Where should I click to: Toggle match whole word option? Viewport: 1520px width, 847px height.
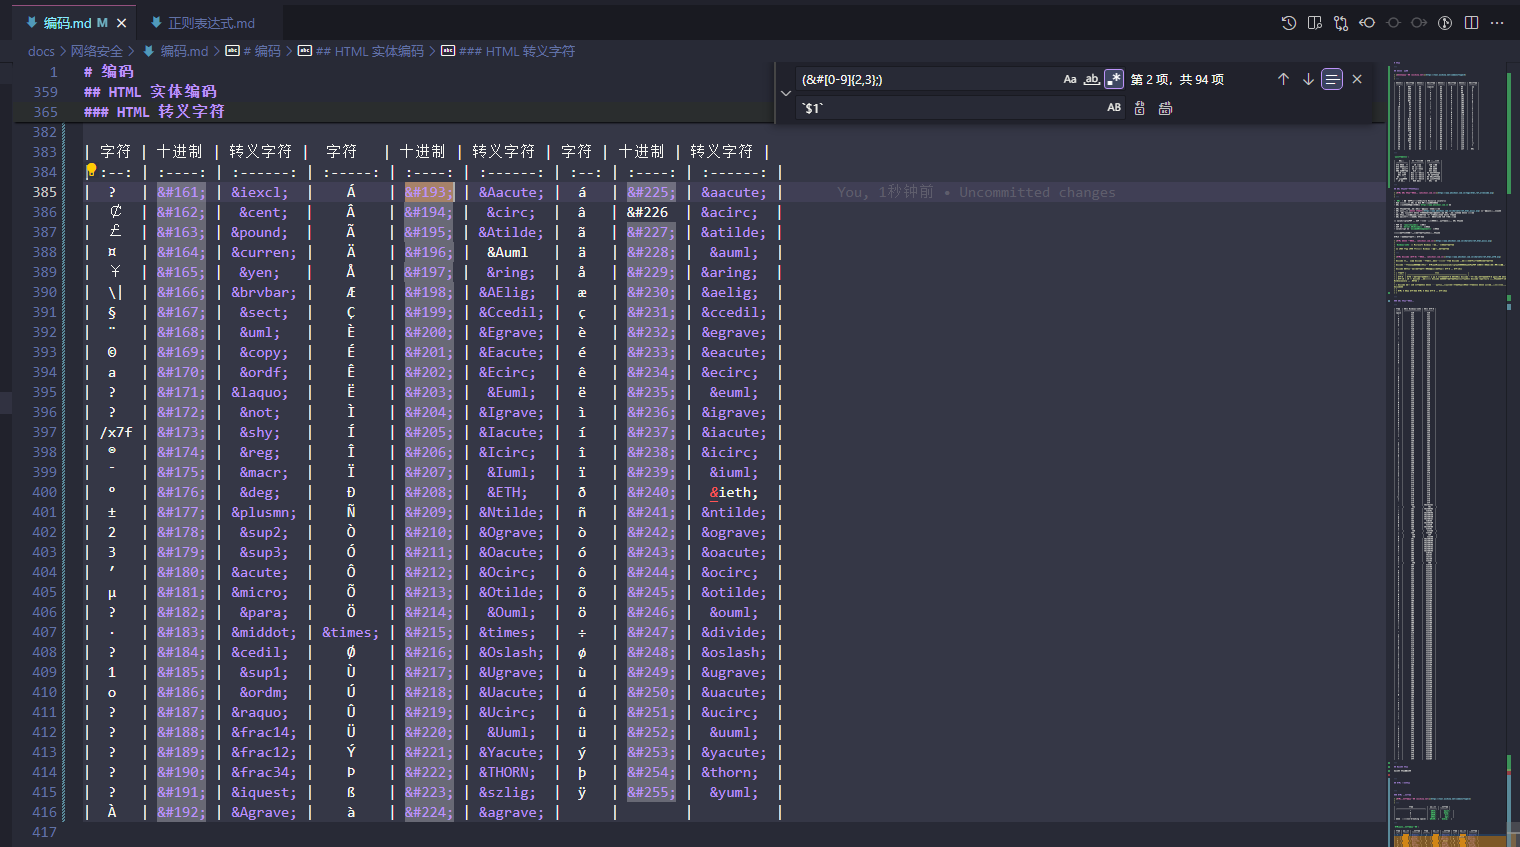(1092, 79)
